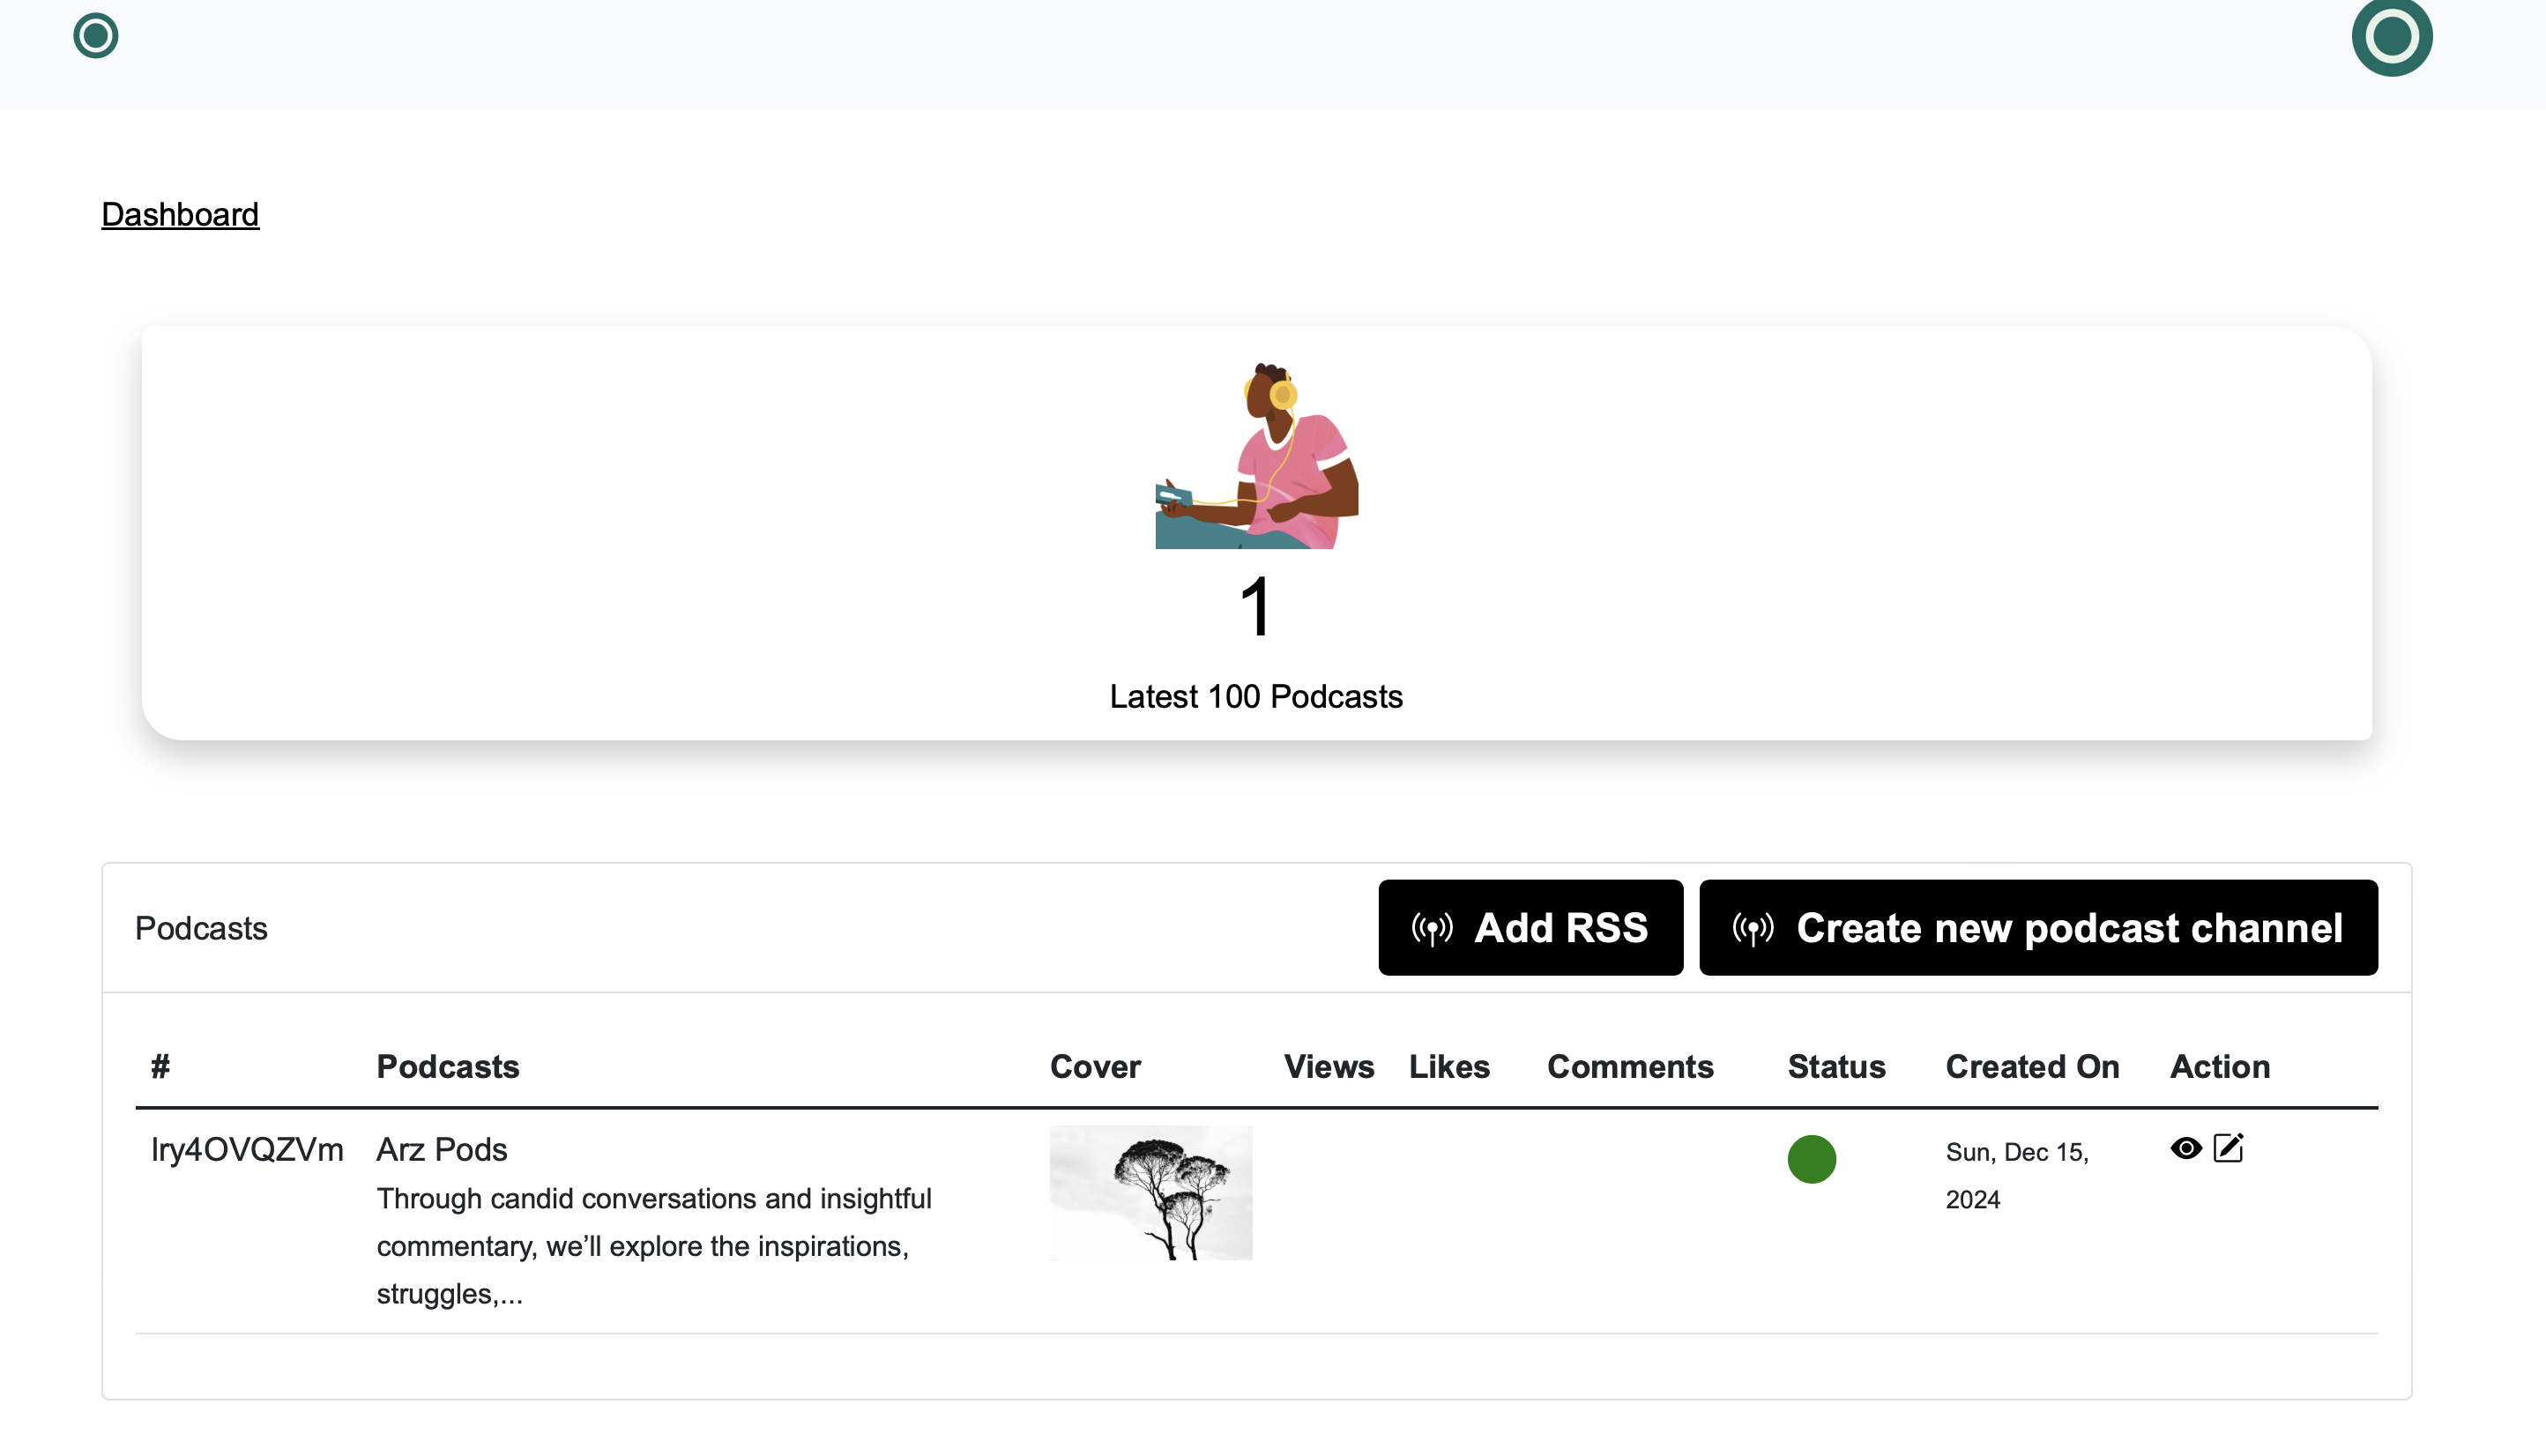Viewport: 2546px width, 1456px height.
Task: Click the Action column header
Action: [2219, 1066]
